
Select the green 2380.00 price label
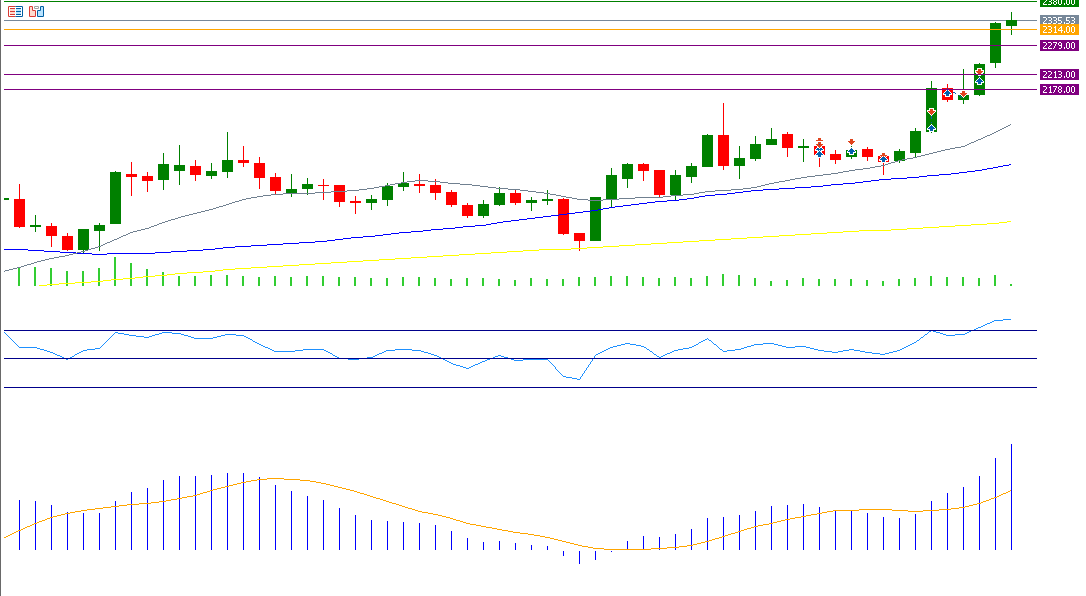point(1058,3)
